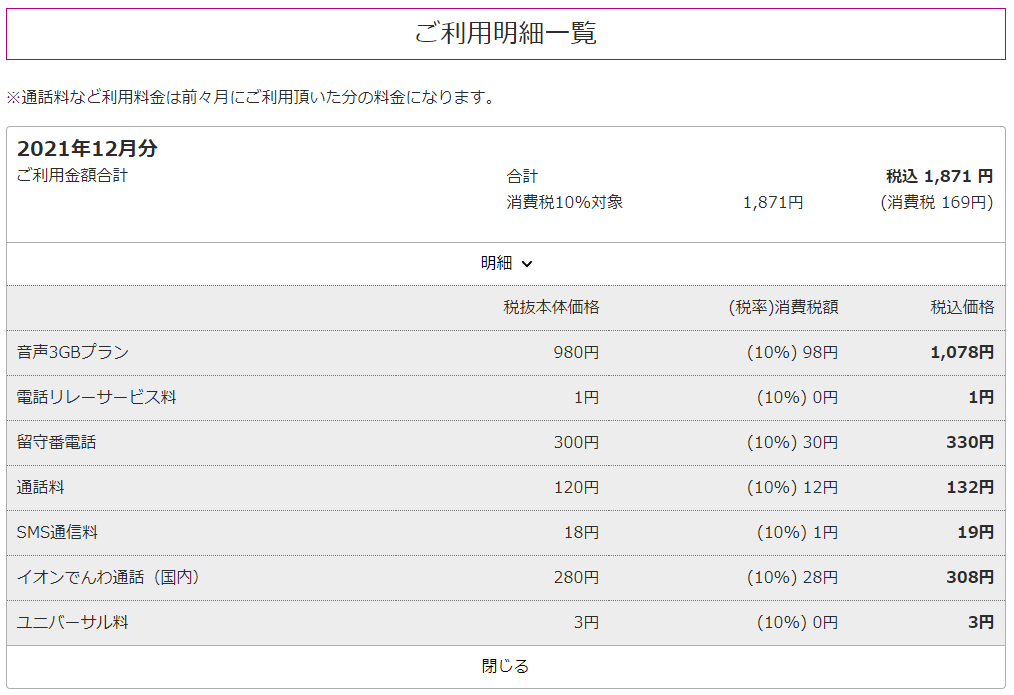Click the 音声3GBプラン row label
The image size is (1014, 695).
pos(73,352)
